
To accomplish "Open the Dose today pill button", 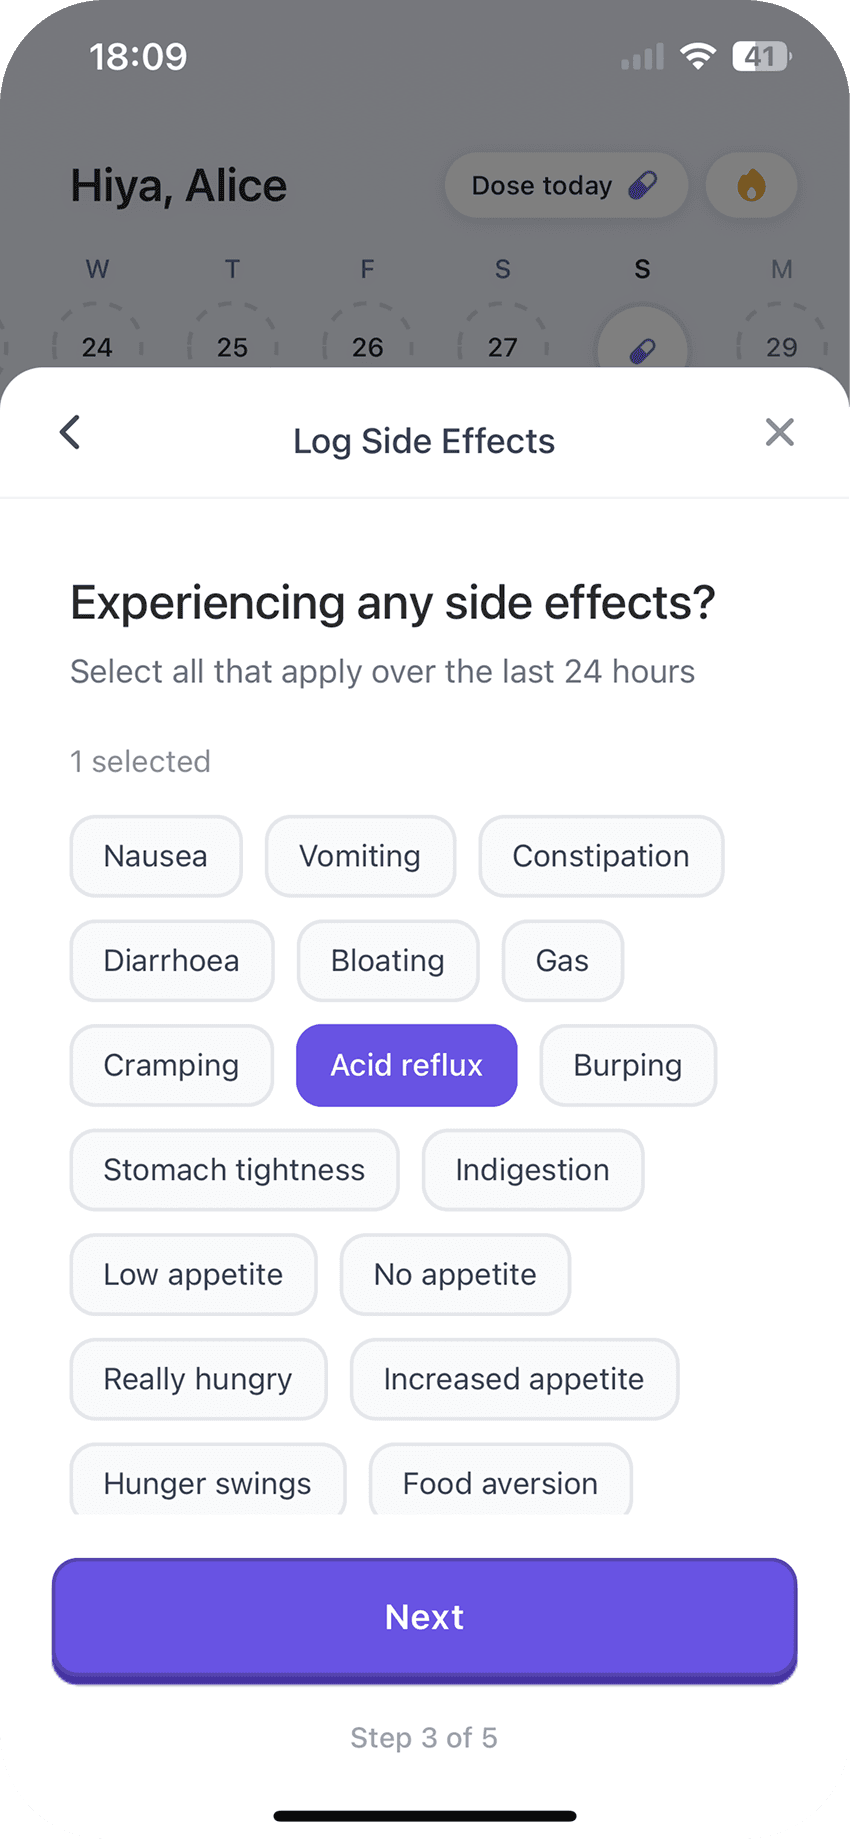I will coord(565,185).
